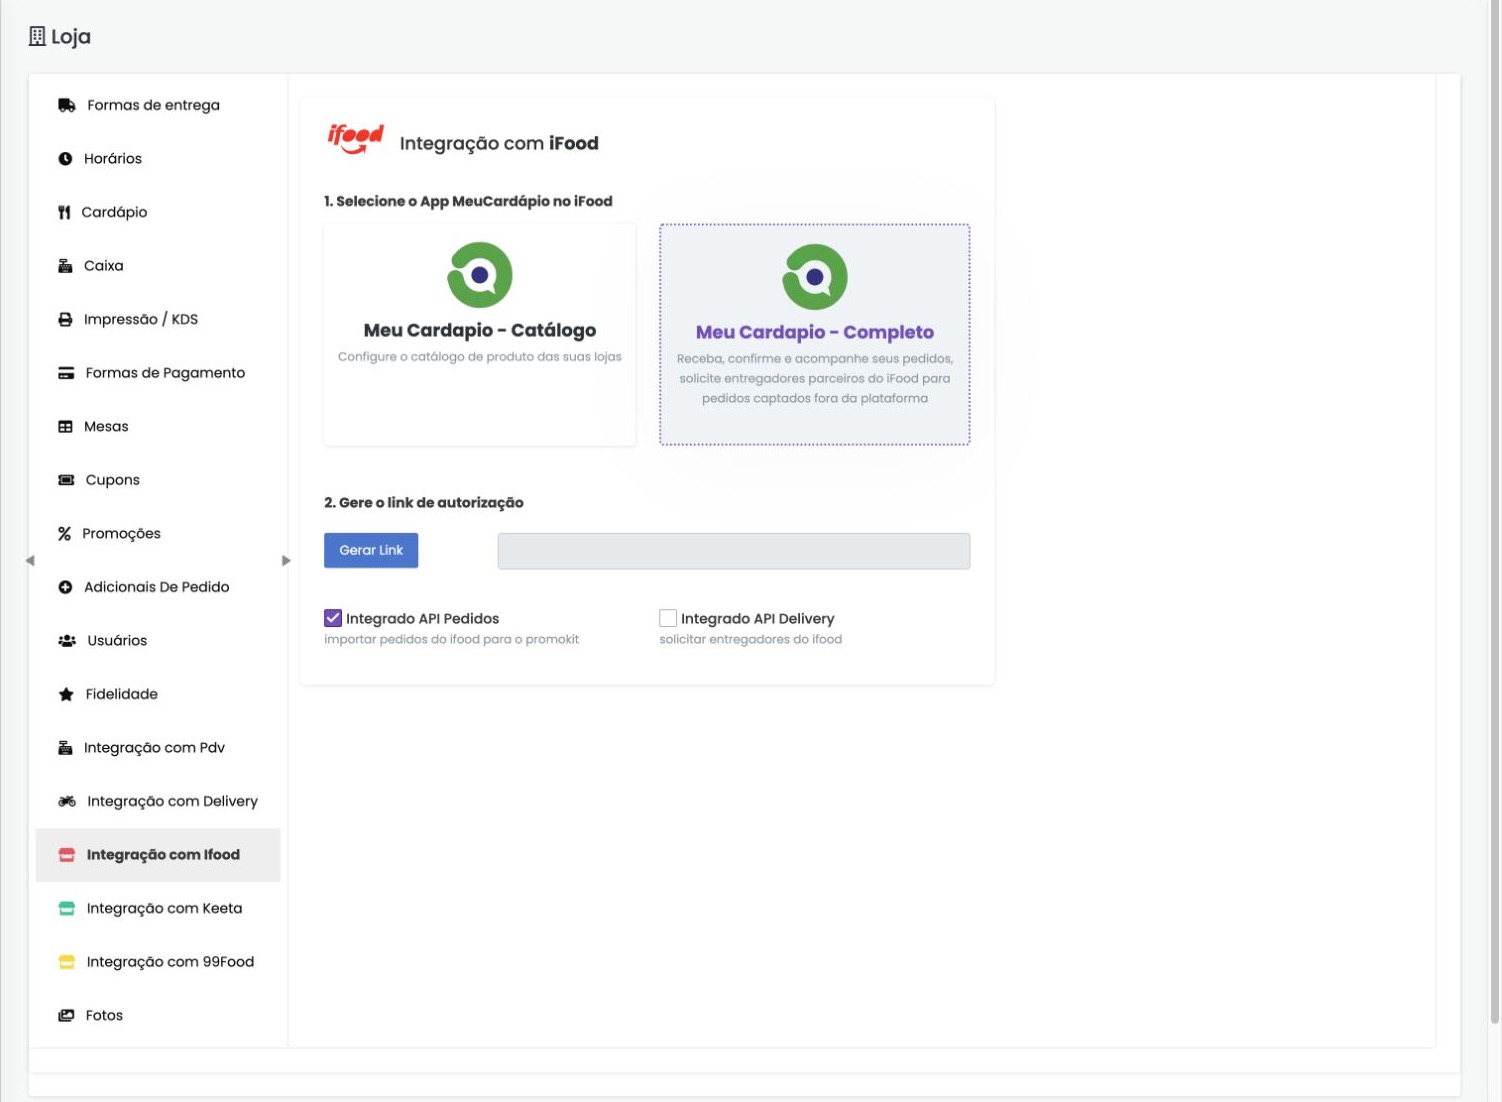This screenshot has width=1502, height=1102.
Task: Click the 'importar pedidos do ifood para o promokit' text
Action: 452,639
